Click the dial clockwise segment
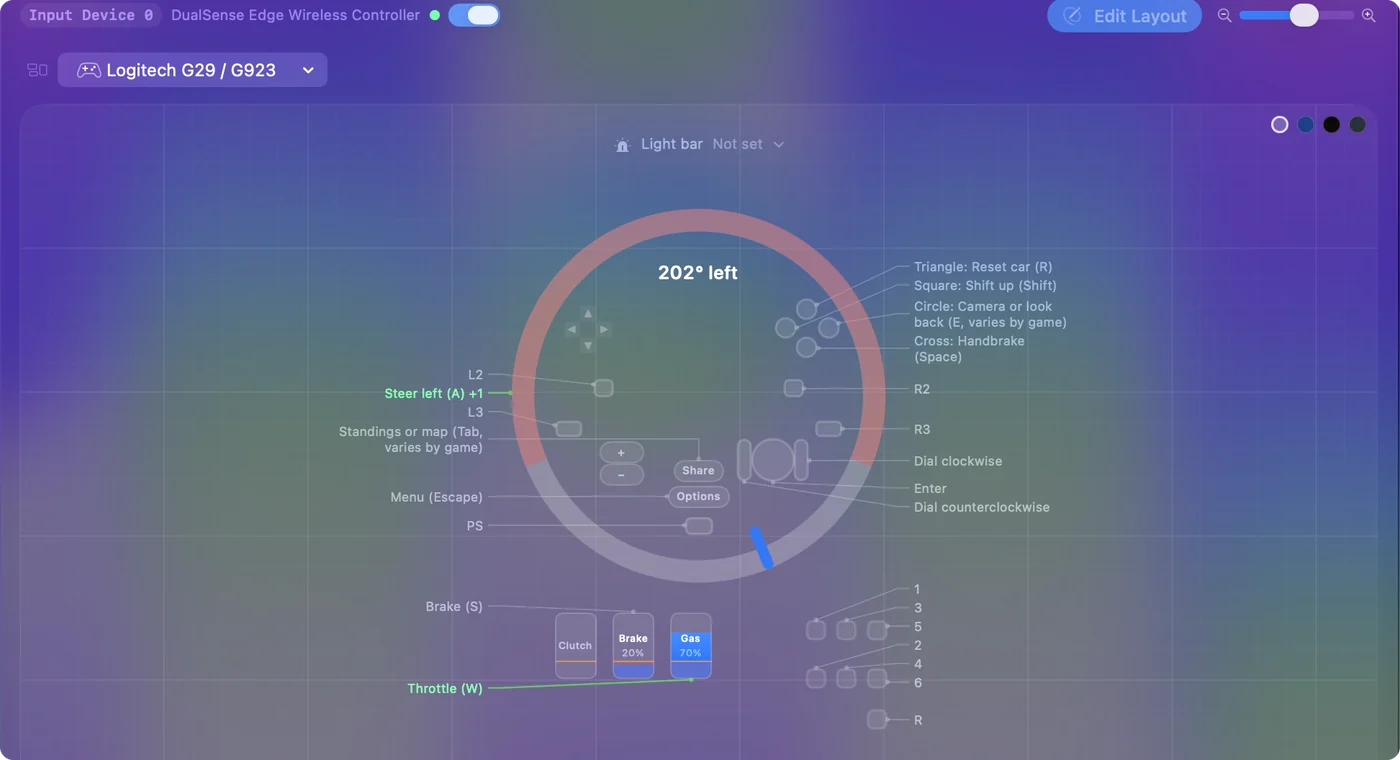This screenshot has height=760, width=1400. coord(801,460)
